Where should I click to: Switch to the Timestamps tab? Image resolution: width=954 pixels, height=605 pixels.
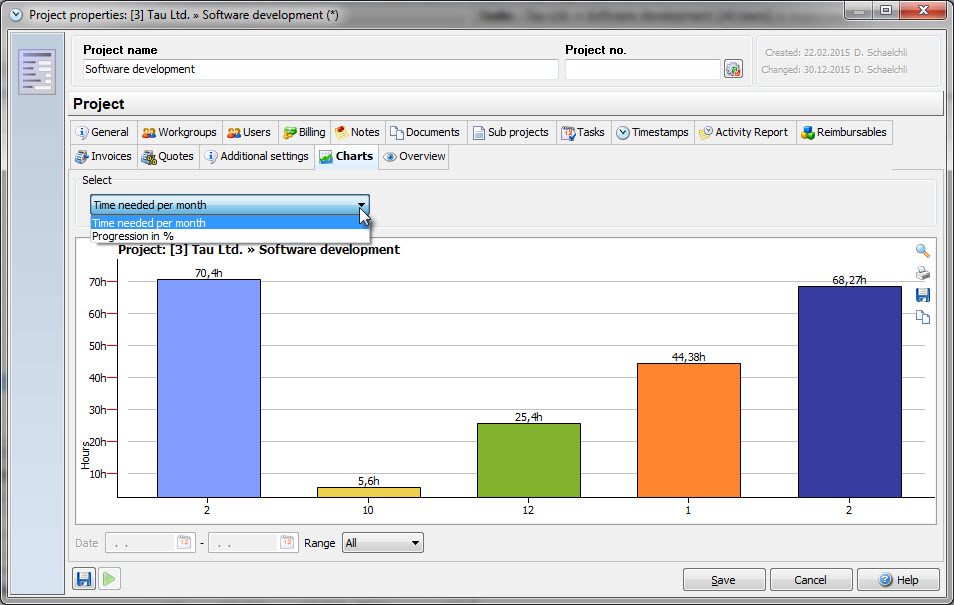point(651,132)
